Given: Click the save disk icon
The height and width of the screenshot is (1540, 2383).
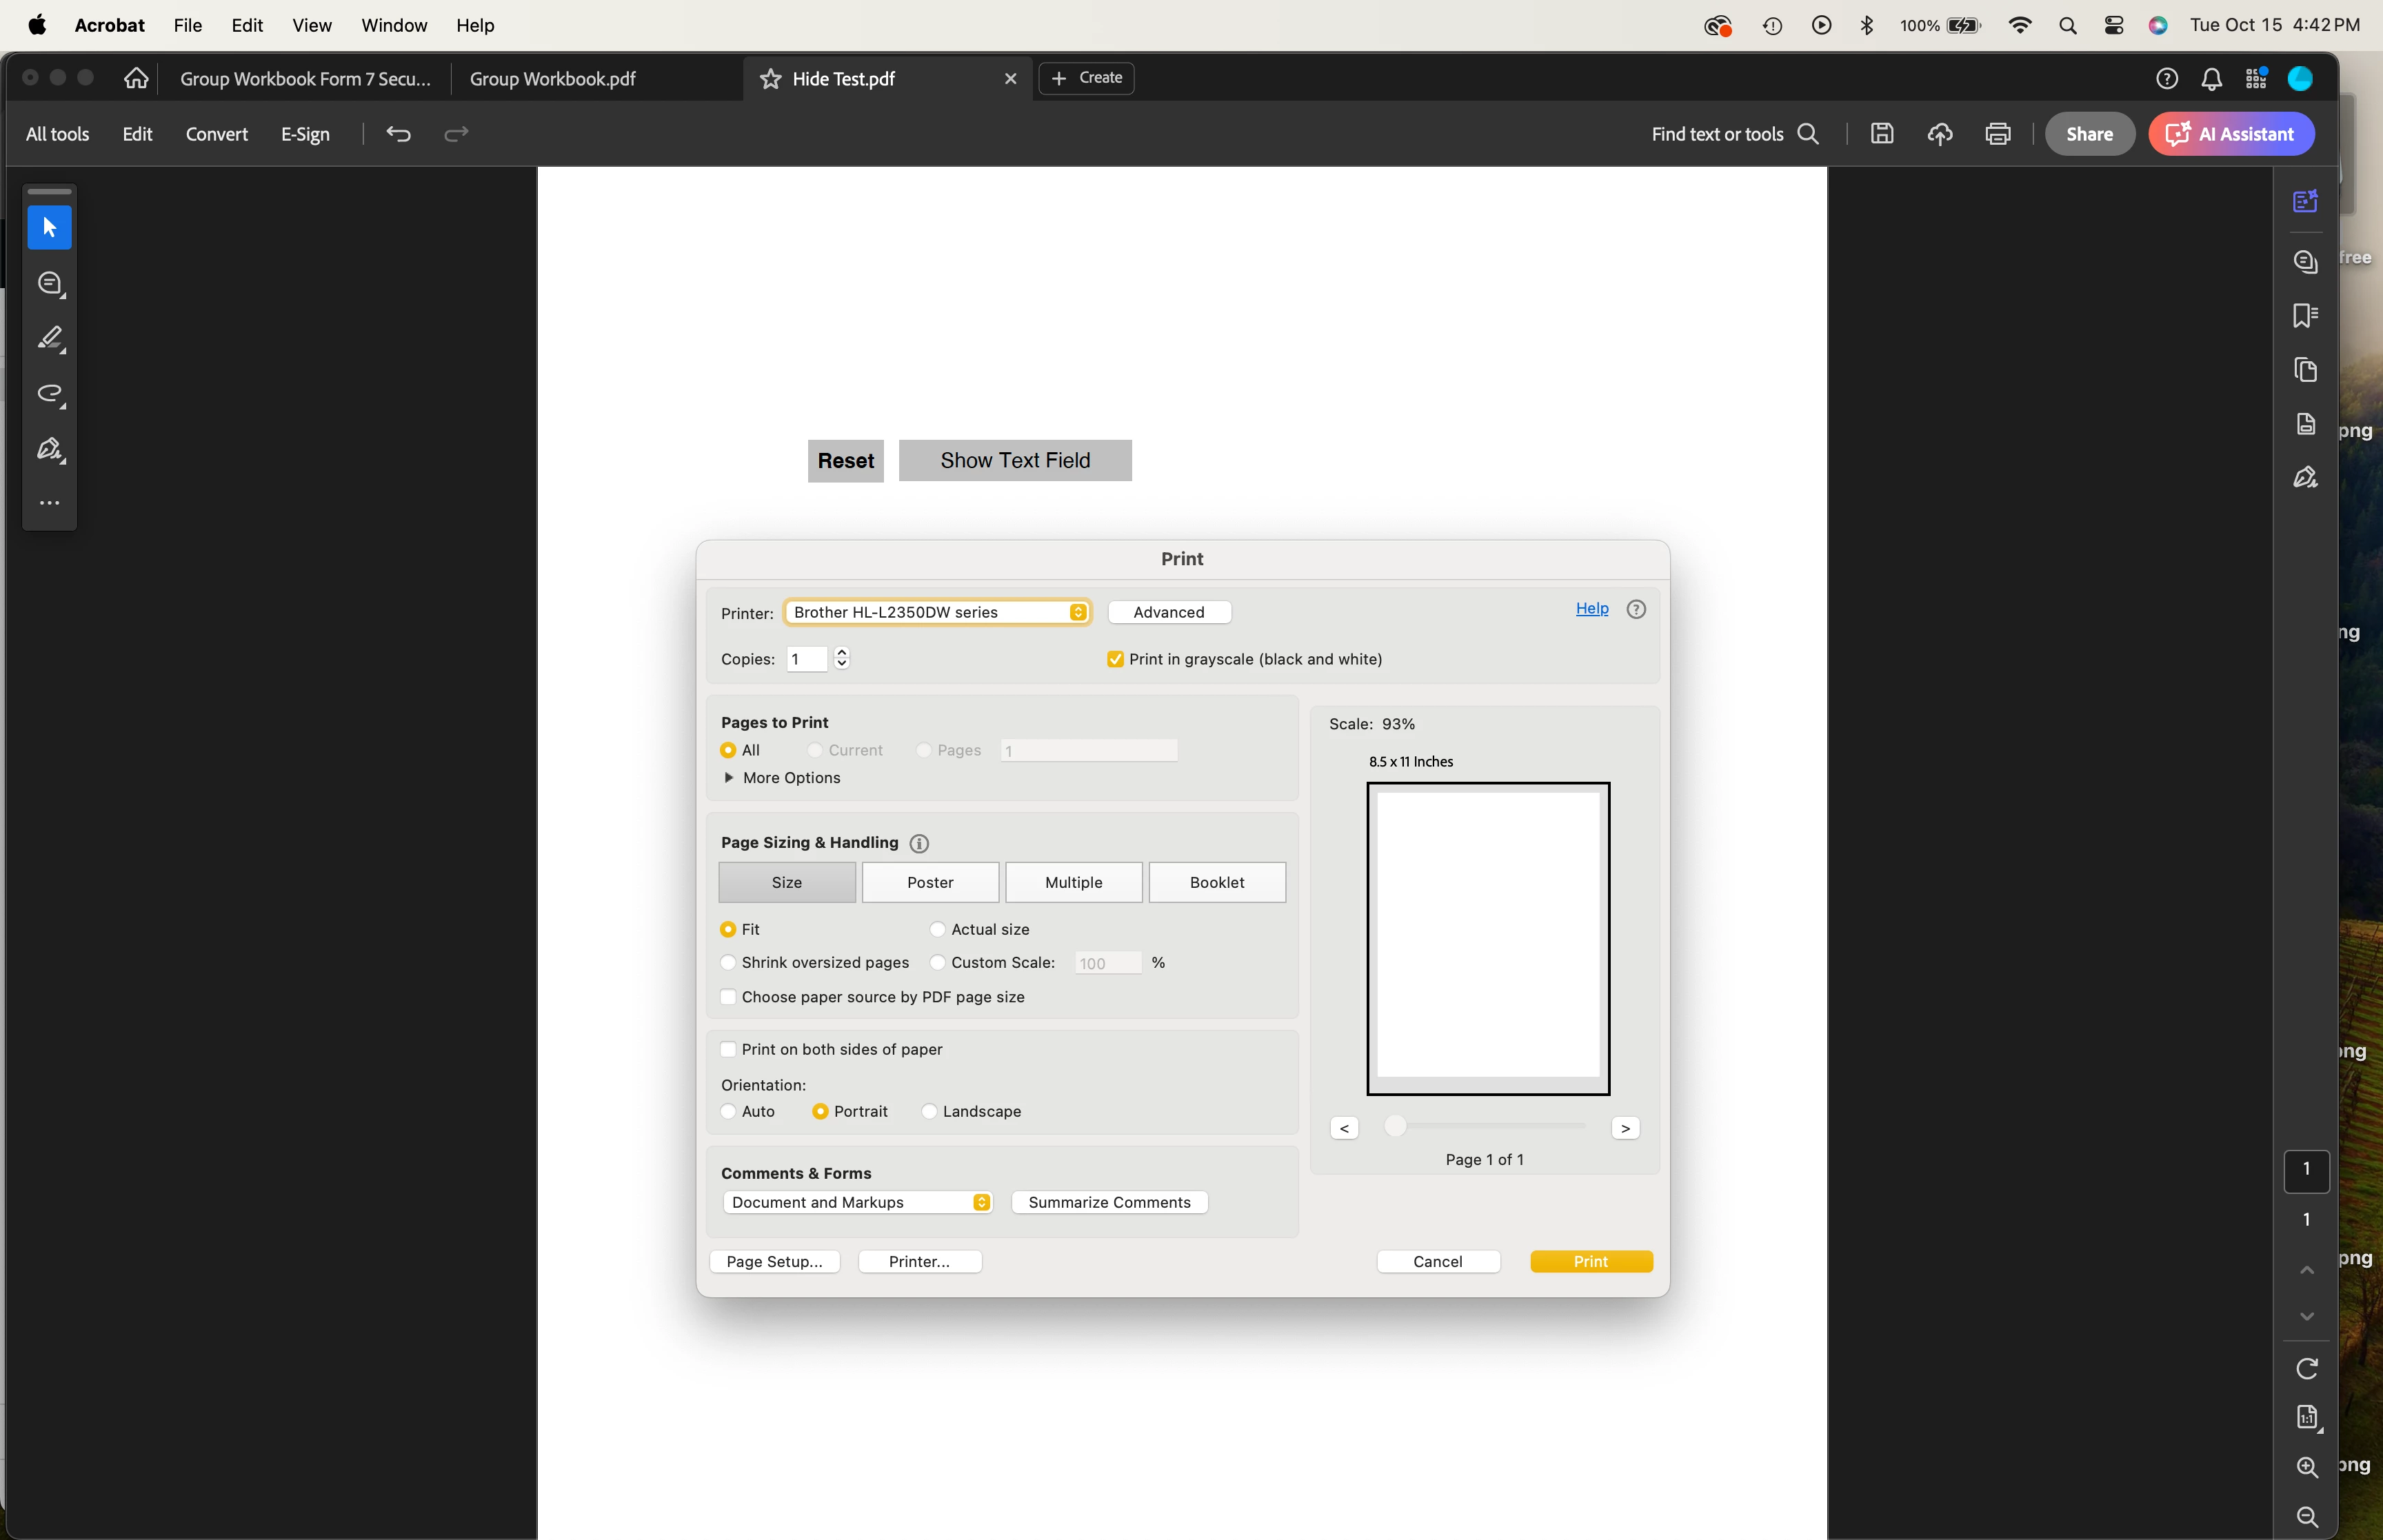Looking at the screenshot, I should point(1881,134).
